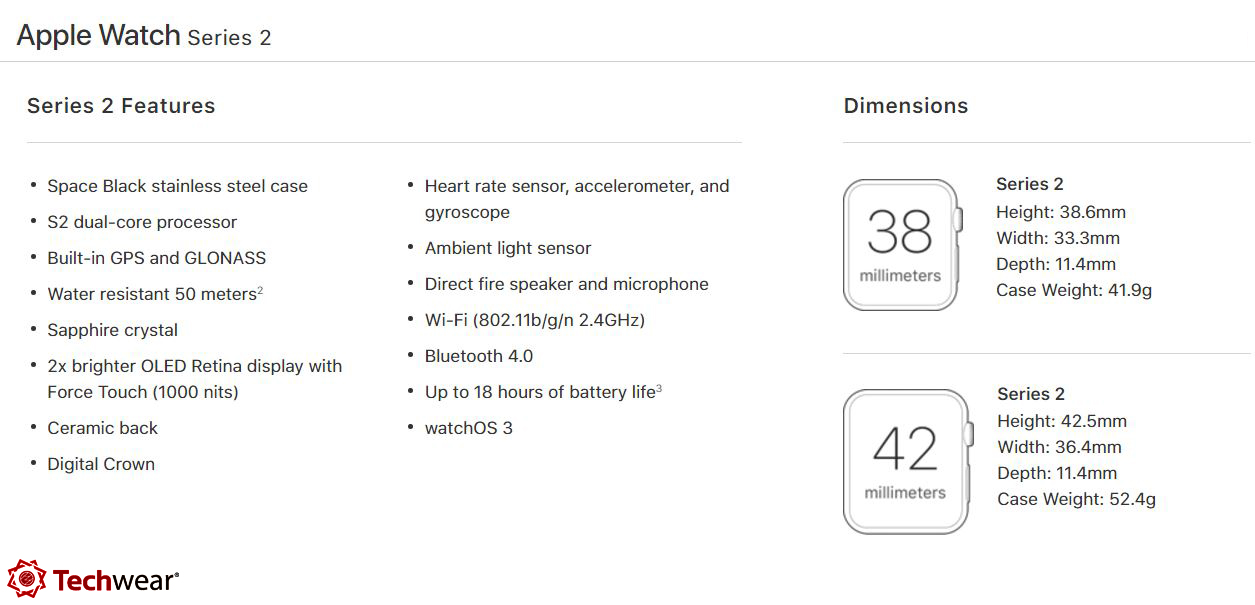This screenshot has width=1255, height=605.
Task: Click the 42 millimeters watch icon
Action: [906, 461]
